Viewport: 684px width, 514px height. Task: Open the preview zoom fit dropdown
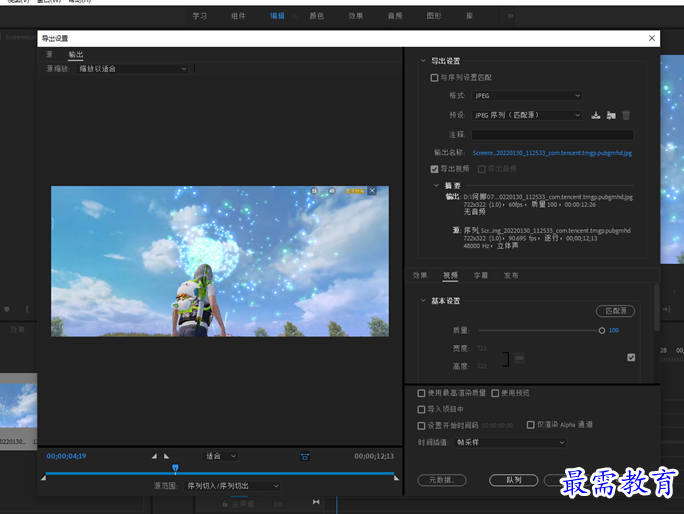click(220, 456)
